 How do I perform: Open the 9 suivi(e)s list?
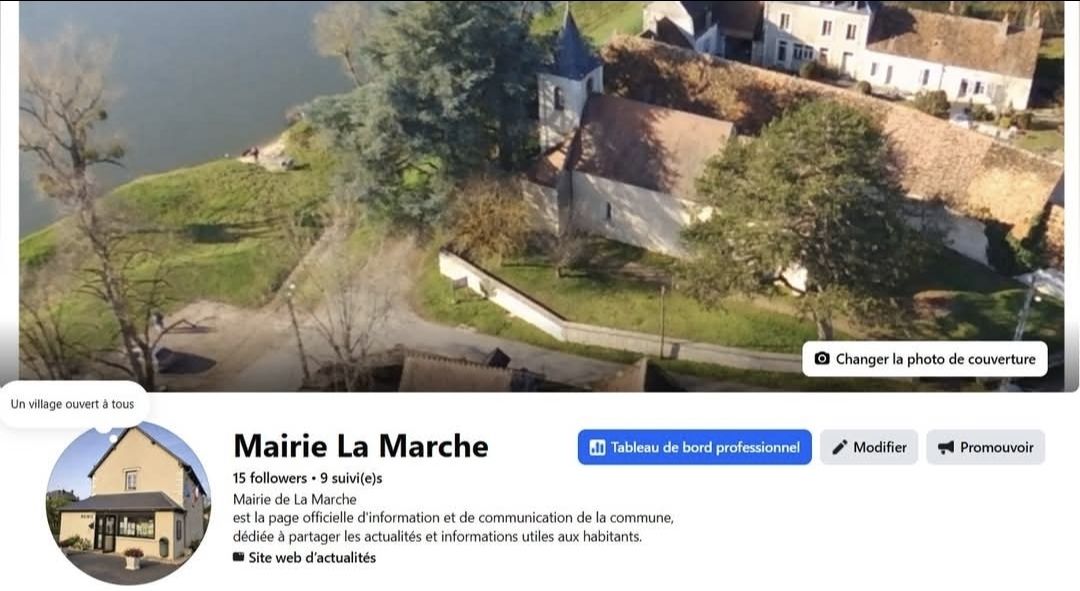(x=351, y=478)
